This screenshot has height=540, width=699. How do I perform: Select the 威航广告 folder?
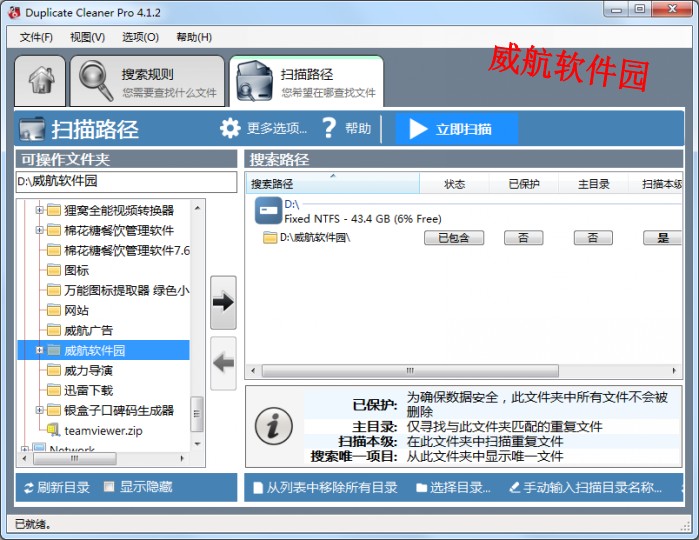[x=88, y=330]
